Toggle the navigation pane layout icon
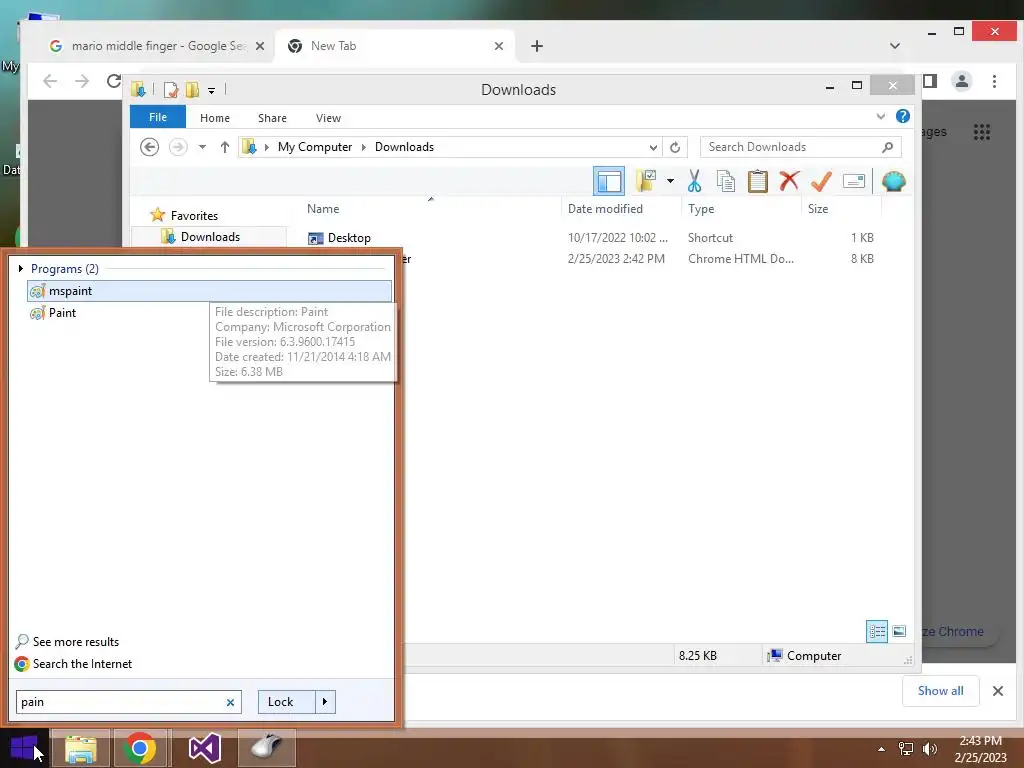 609,181
